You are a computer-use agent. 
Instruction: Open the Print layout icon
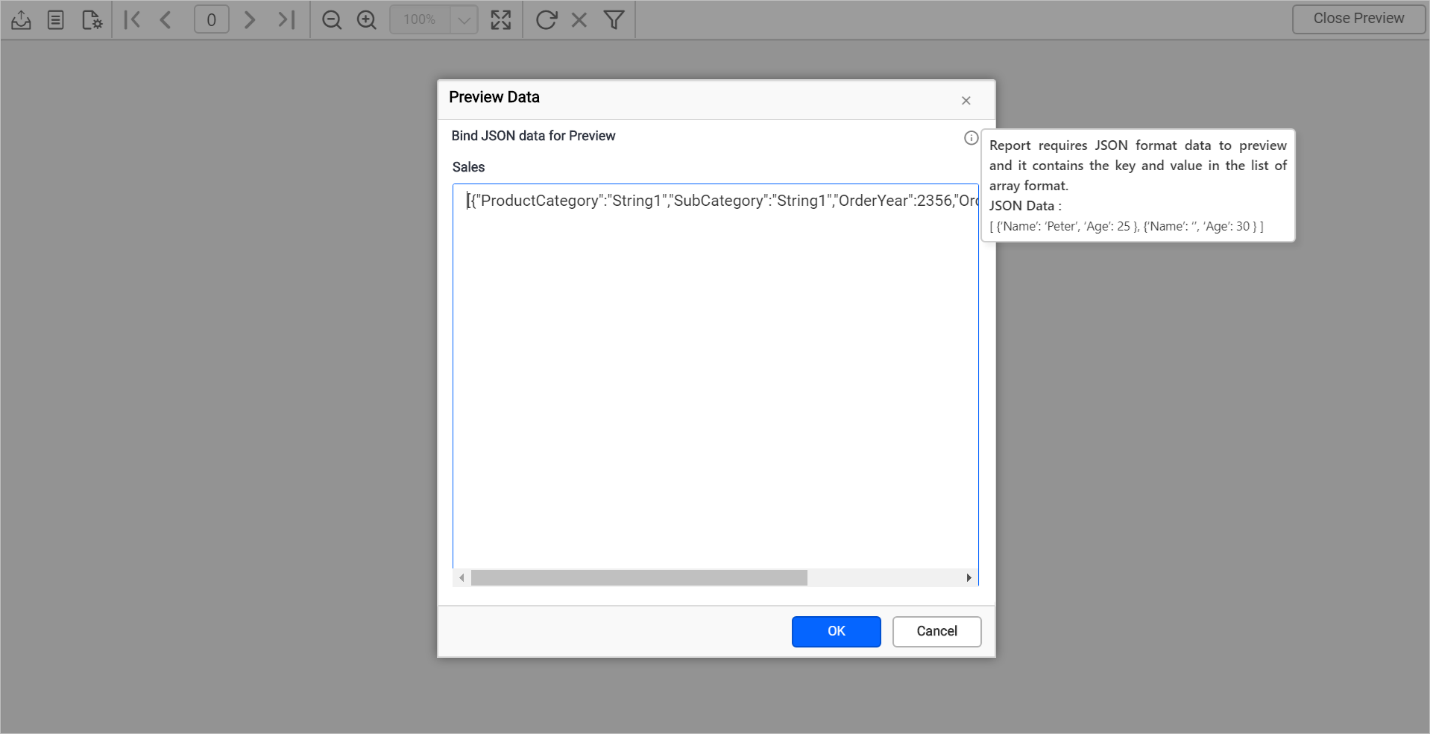tap(56, 19)
